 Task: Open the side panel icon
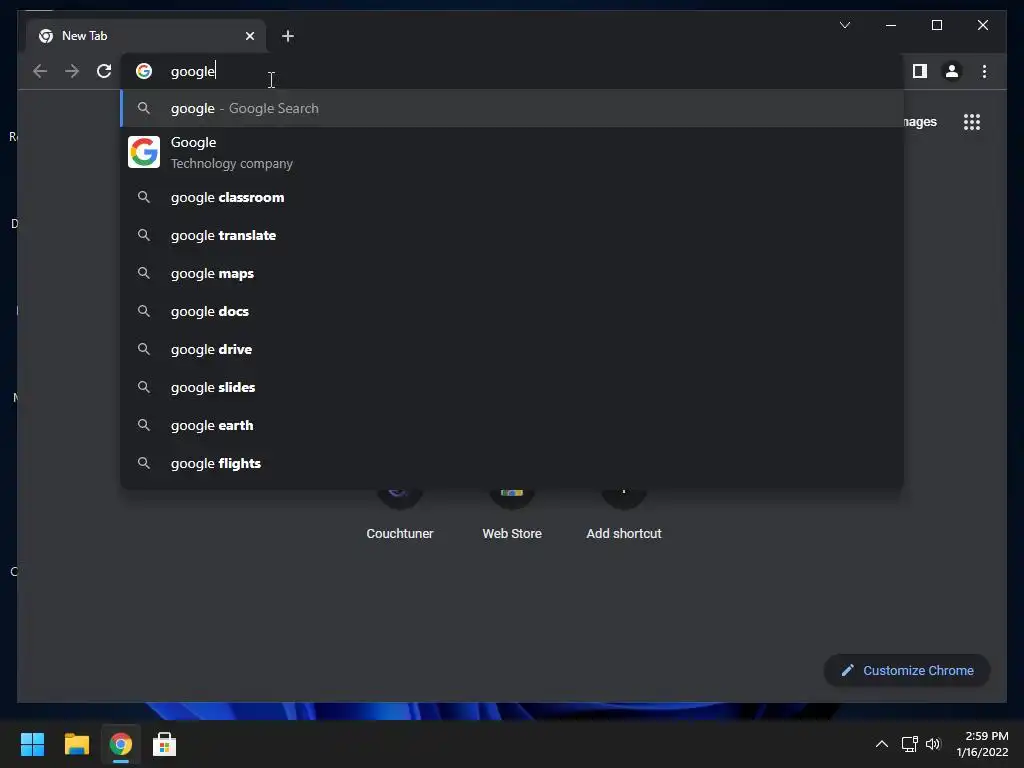[920, 71]
